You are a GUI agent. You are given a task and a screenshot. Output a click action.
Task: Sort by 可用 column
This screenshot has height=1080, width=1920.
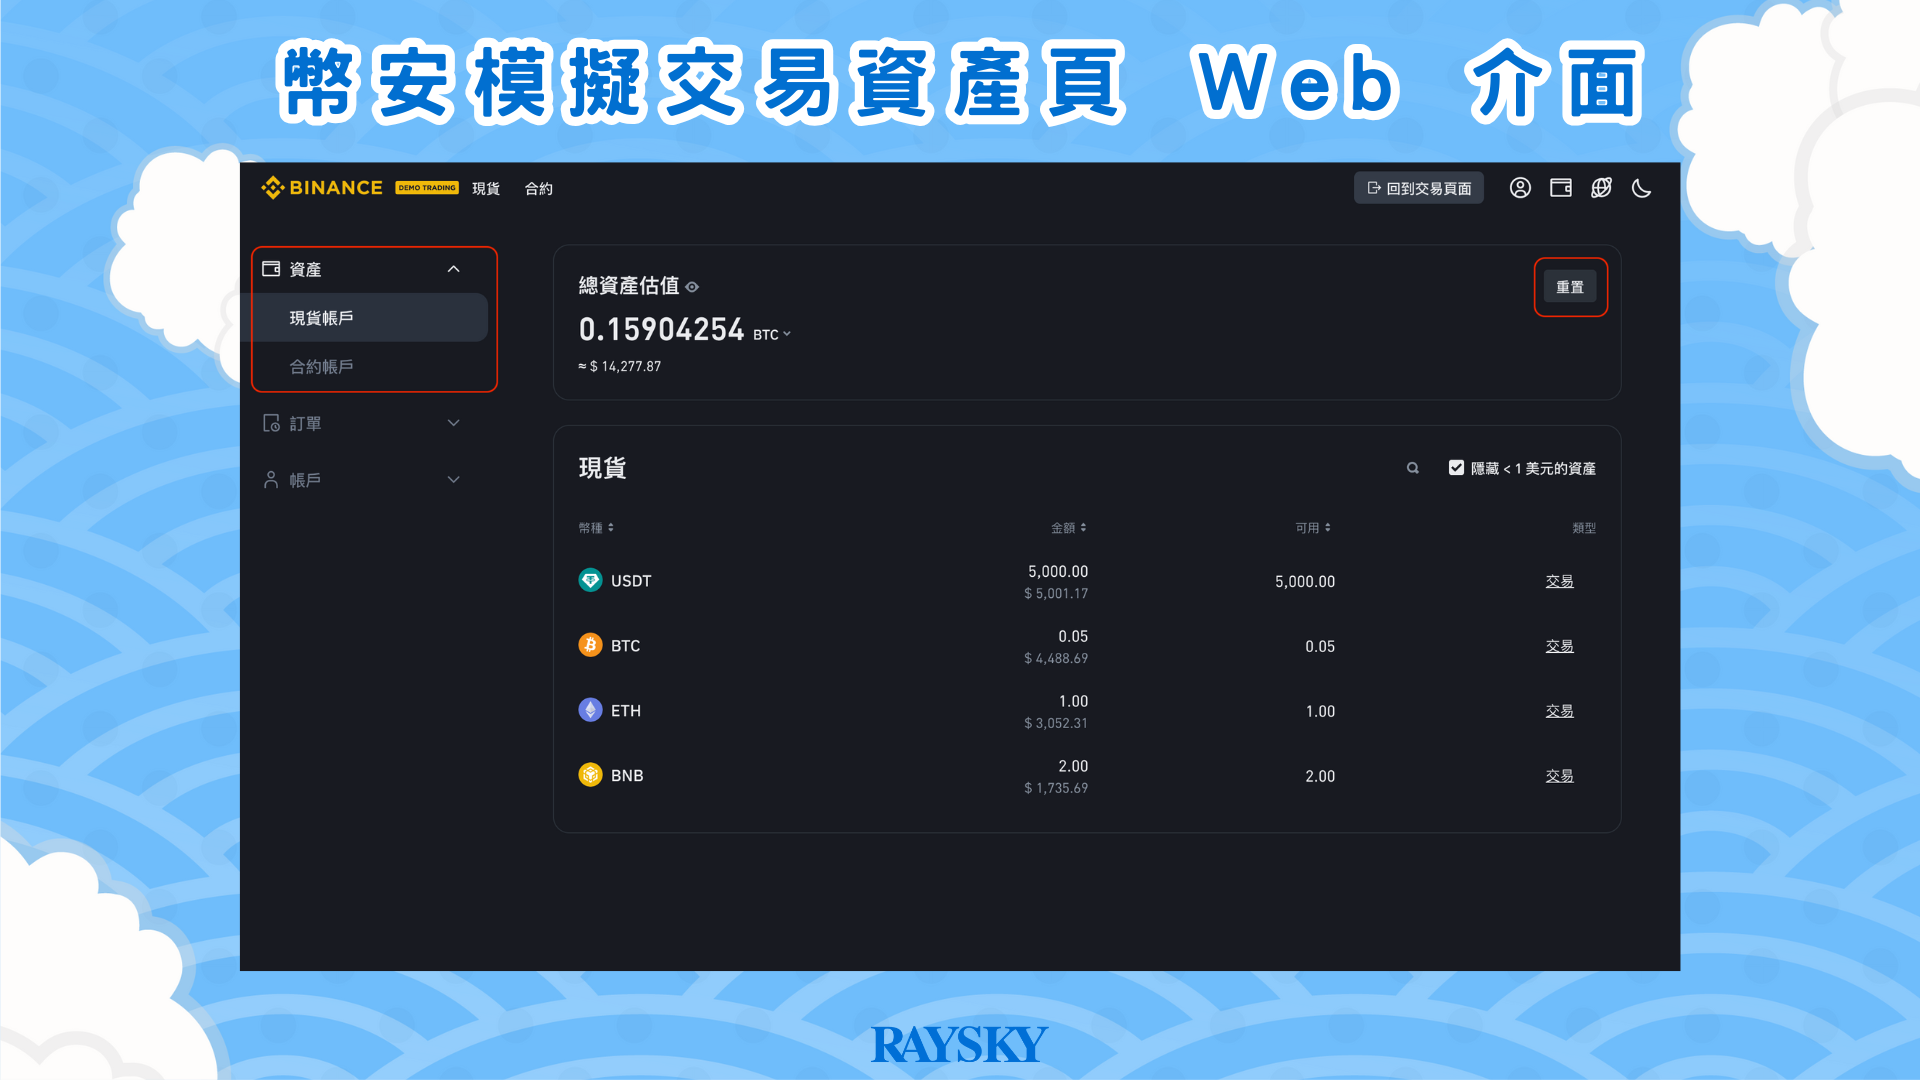[x=1313, y=528]
